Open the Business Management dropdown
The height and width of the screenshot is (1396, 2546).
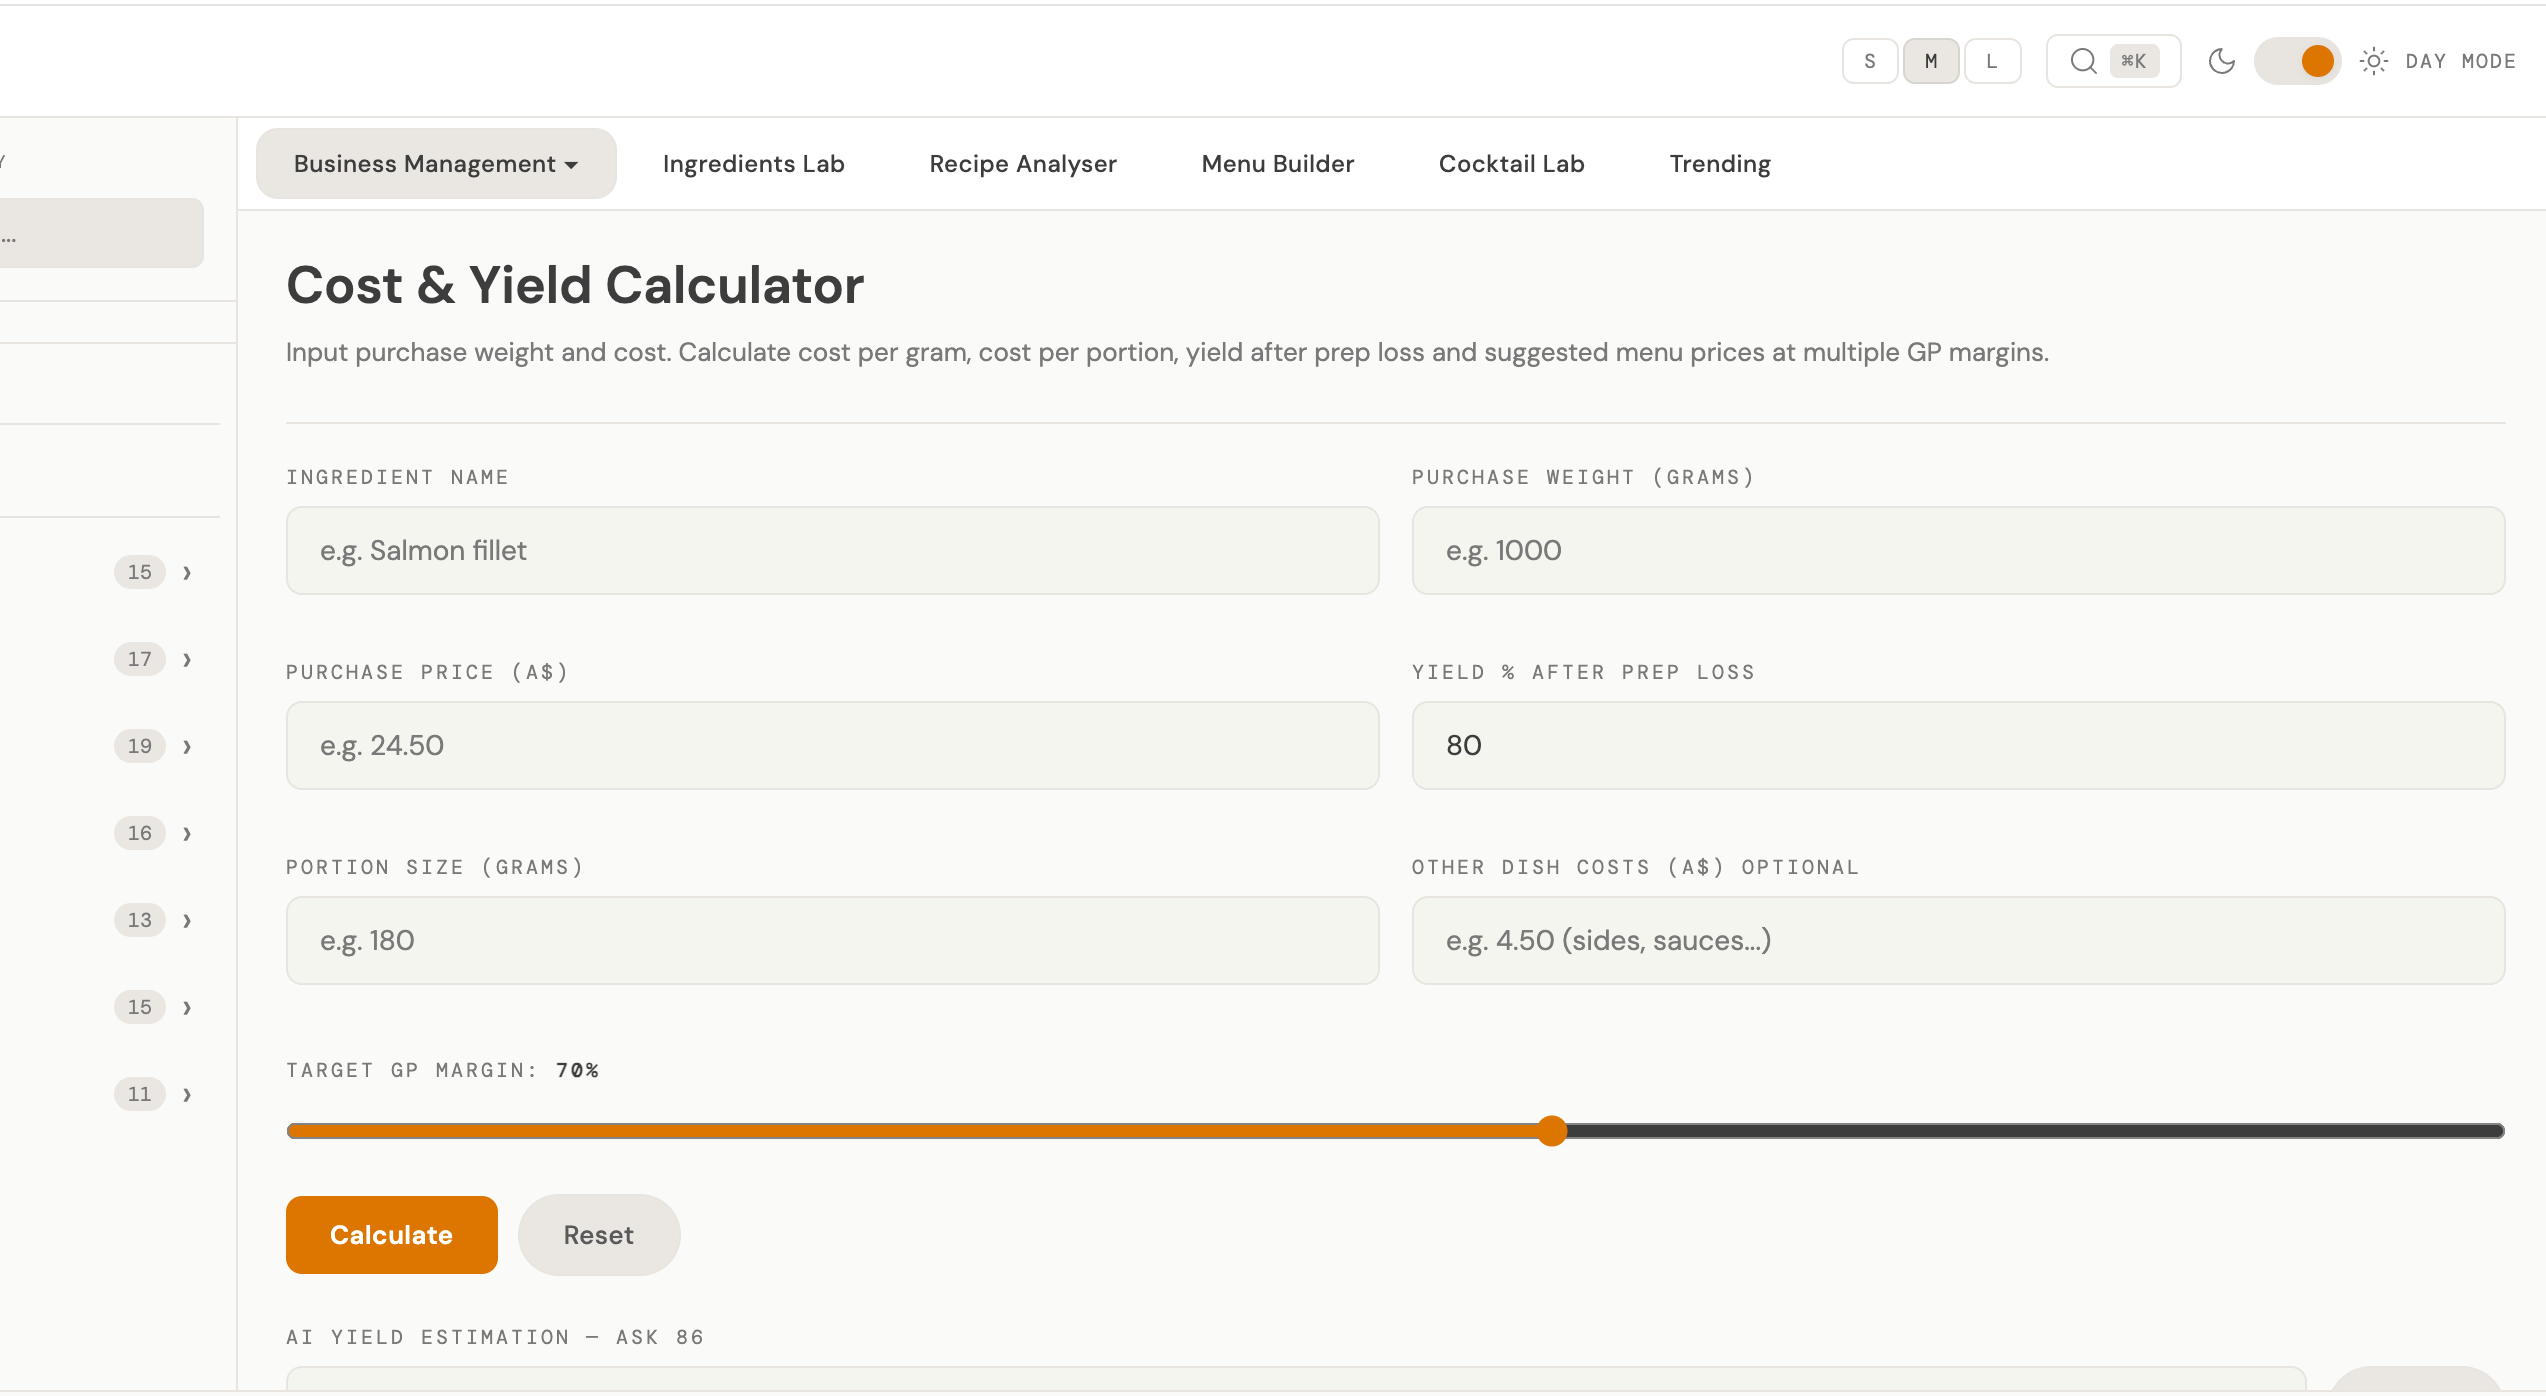point(435,163)
